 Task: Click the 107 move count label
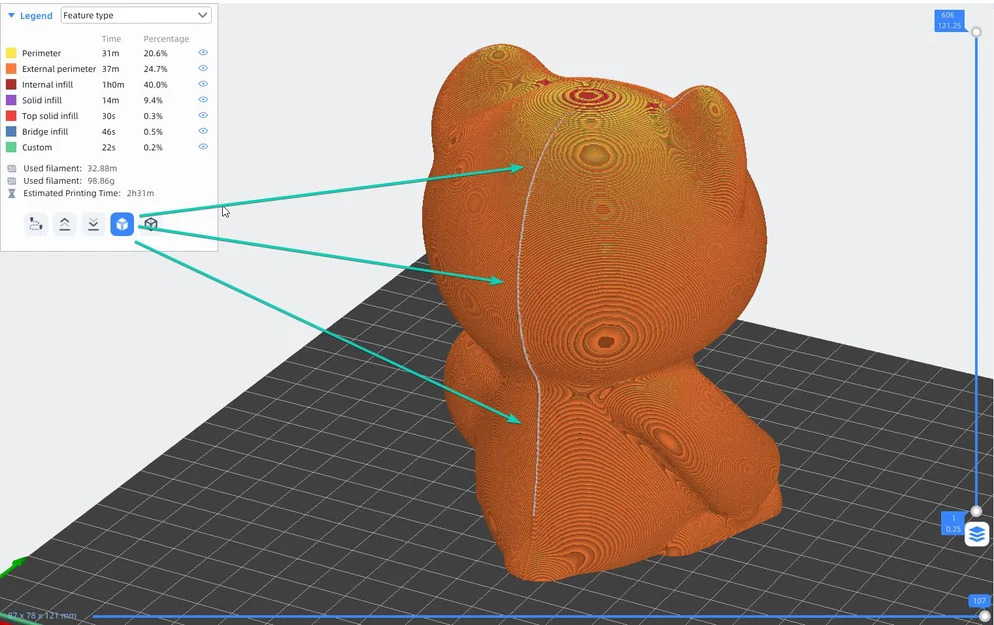tap(979, 600)
